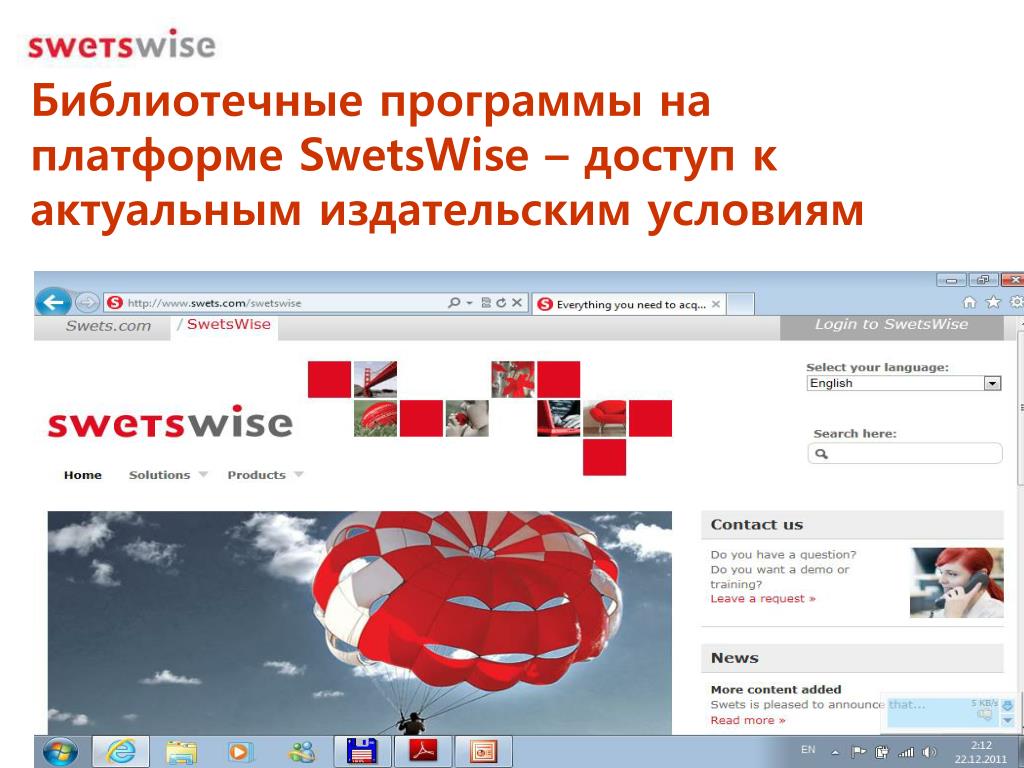Click the woman on phone contact photo
This screenshot has width=1024, height=768.
(x=957, y=583)
